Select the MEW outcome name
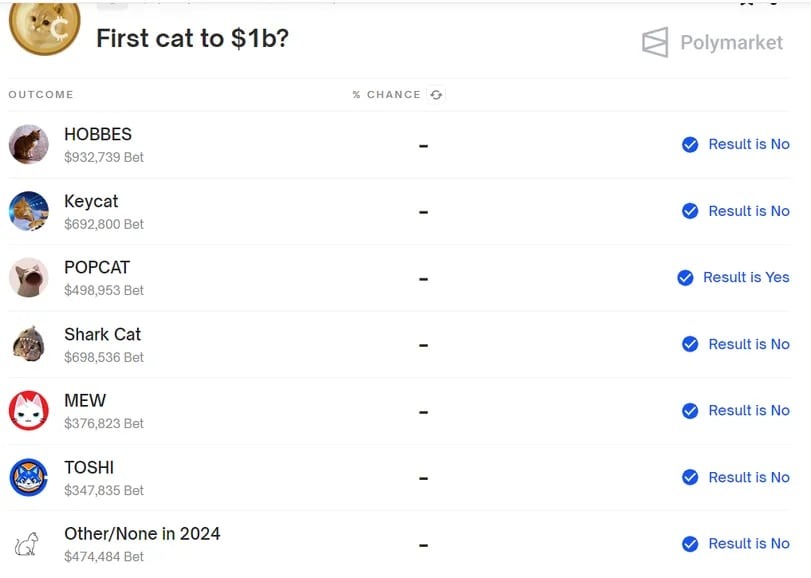The width and height of the screenshot is (811, 578). click(x=85, y=401)
